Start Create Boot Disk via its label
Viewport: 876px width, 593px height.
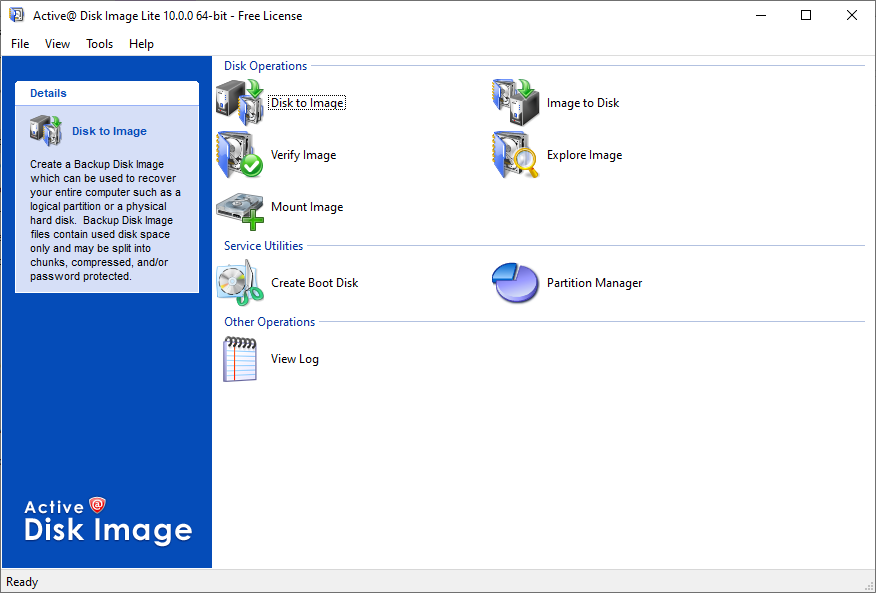[x=315, y=283]
